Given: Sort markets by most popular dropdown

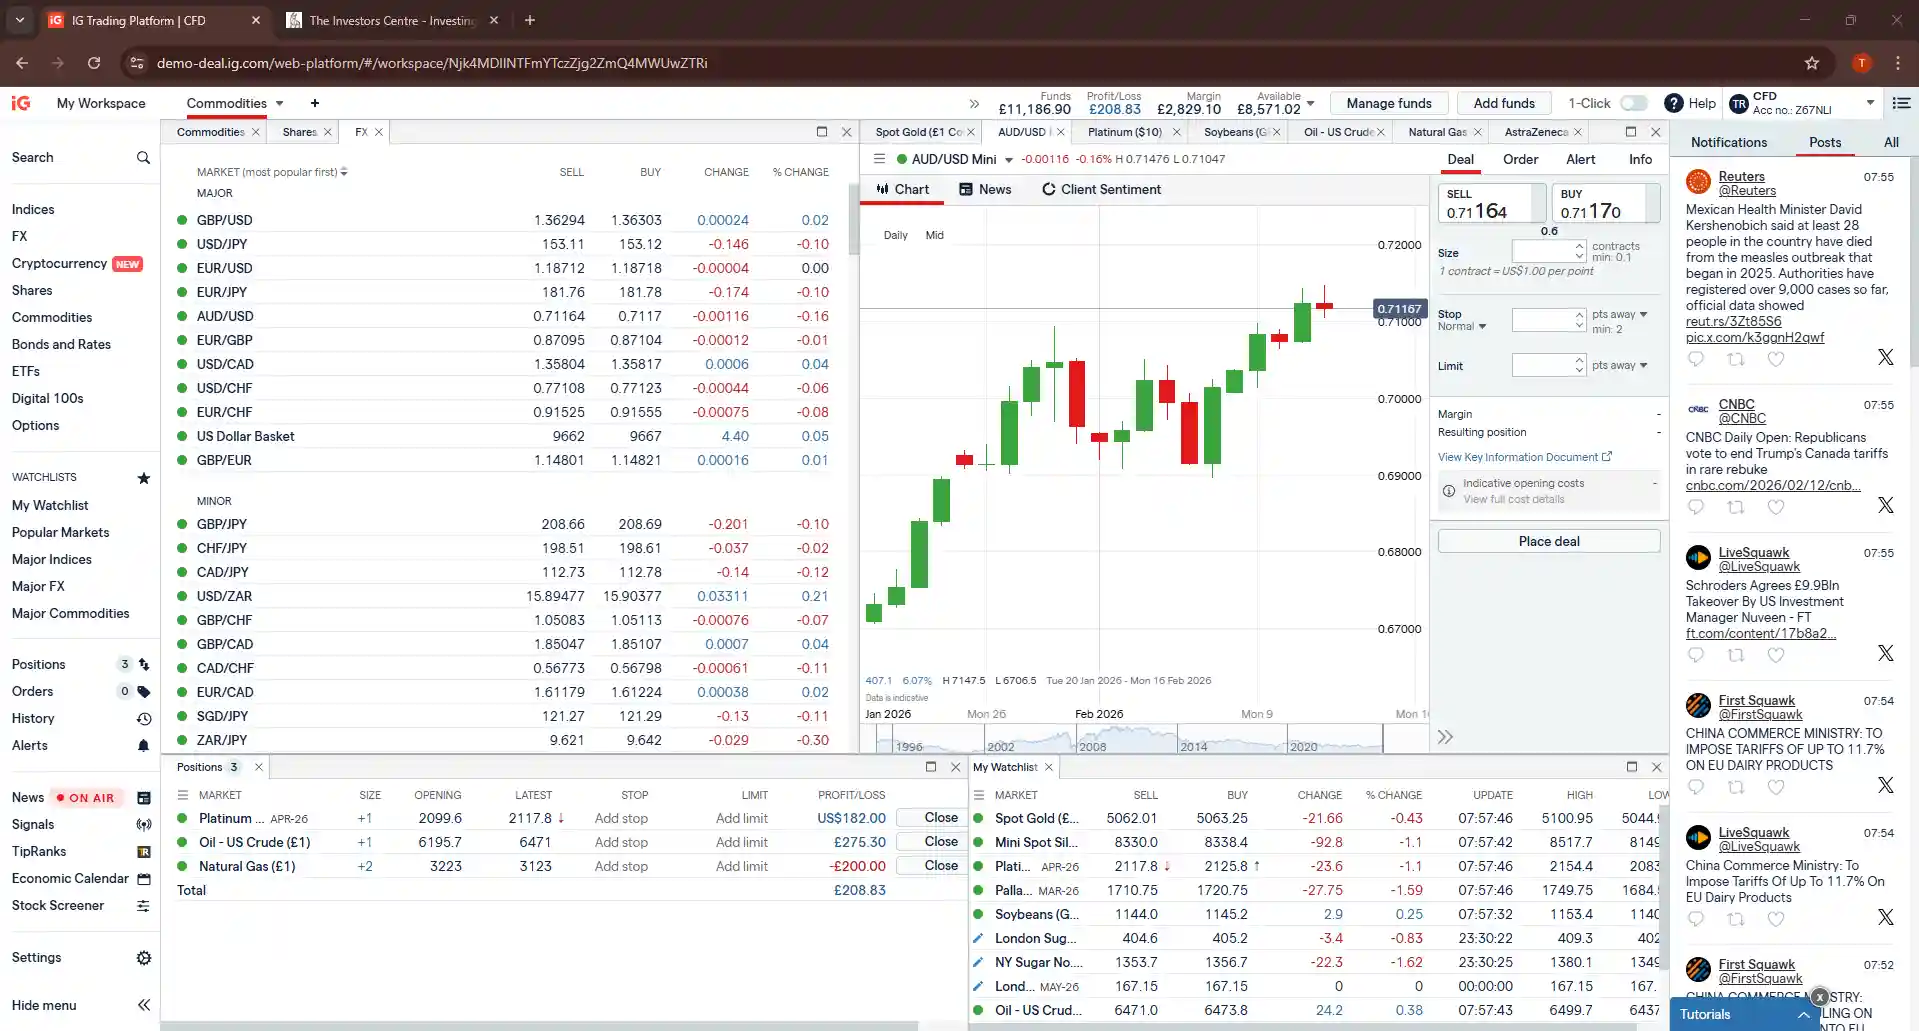Looking at the screenshot, I should tap(343, 172).
